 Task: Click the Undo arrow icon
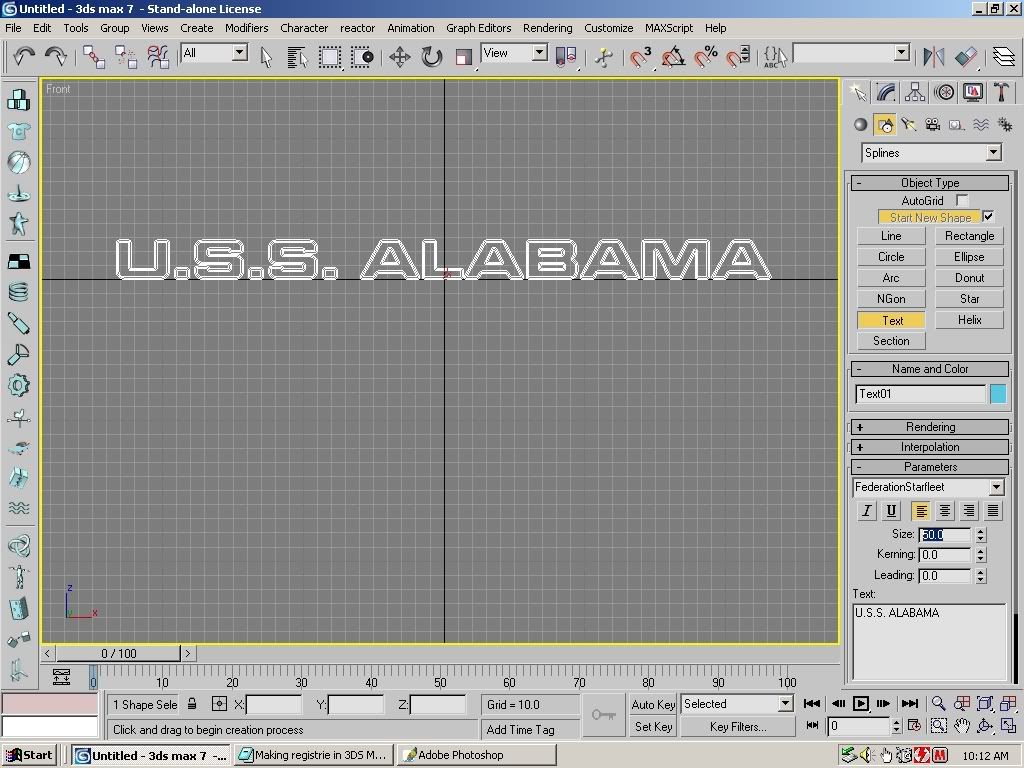(x=24, y=56)
